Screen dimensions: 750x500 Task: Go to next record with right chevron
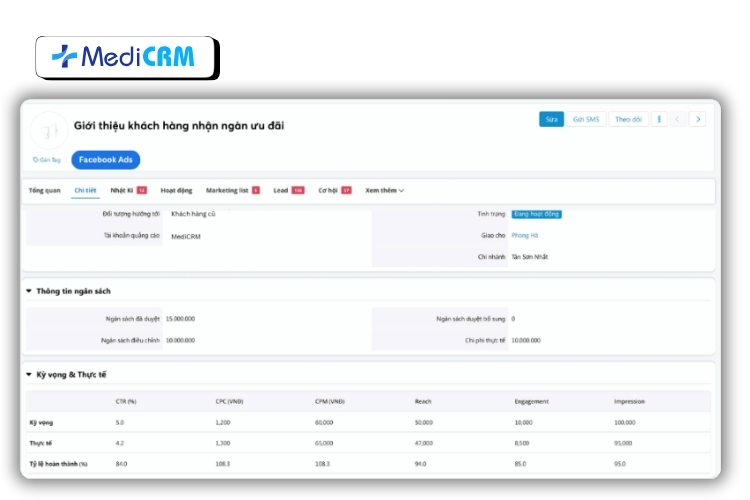698,119
